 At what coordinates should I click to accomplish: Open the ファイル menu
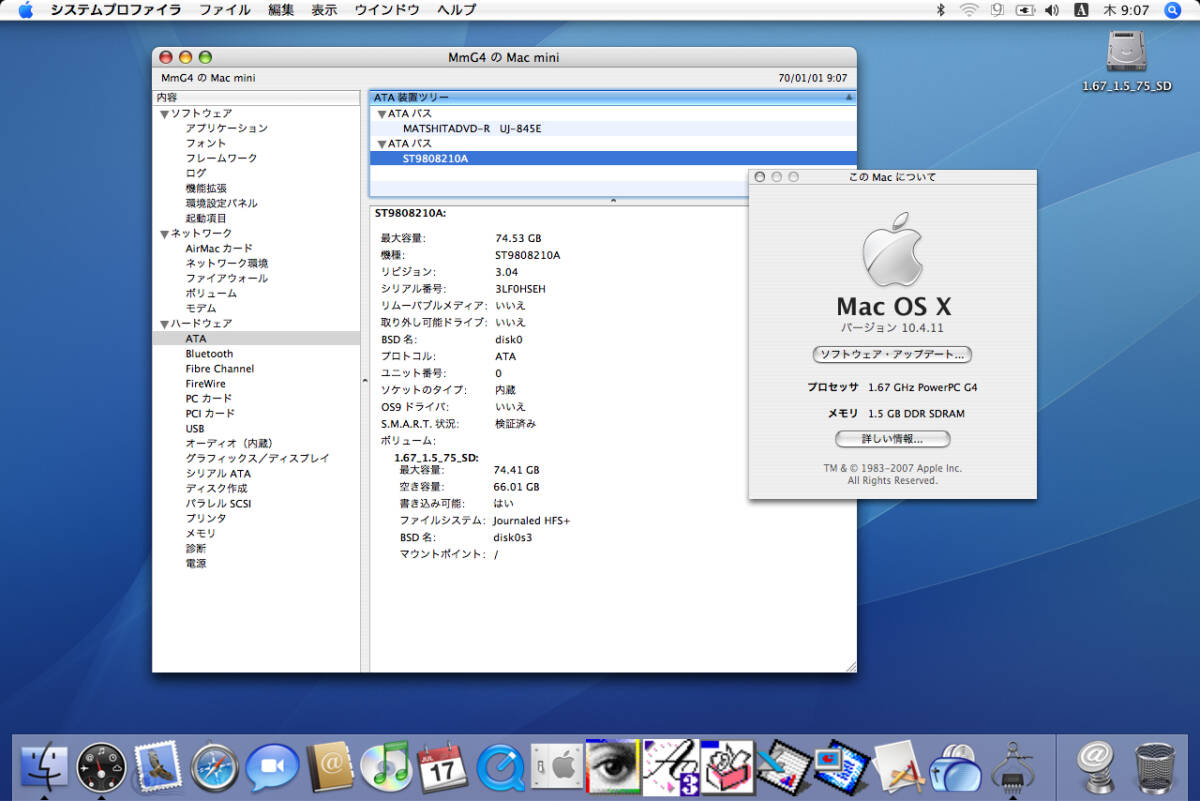tap(225, 10)
